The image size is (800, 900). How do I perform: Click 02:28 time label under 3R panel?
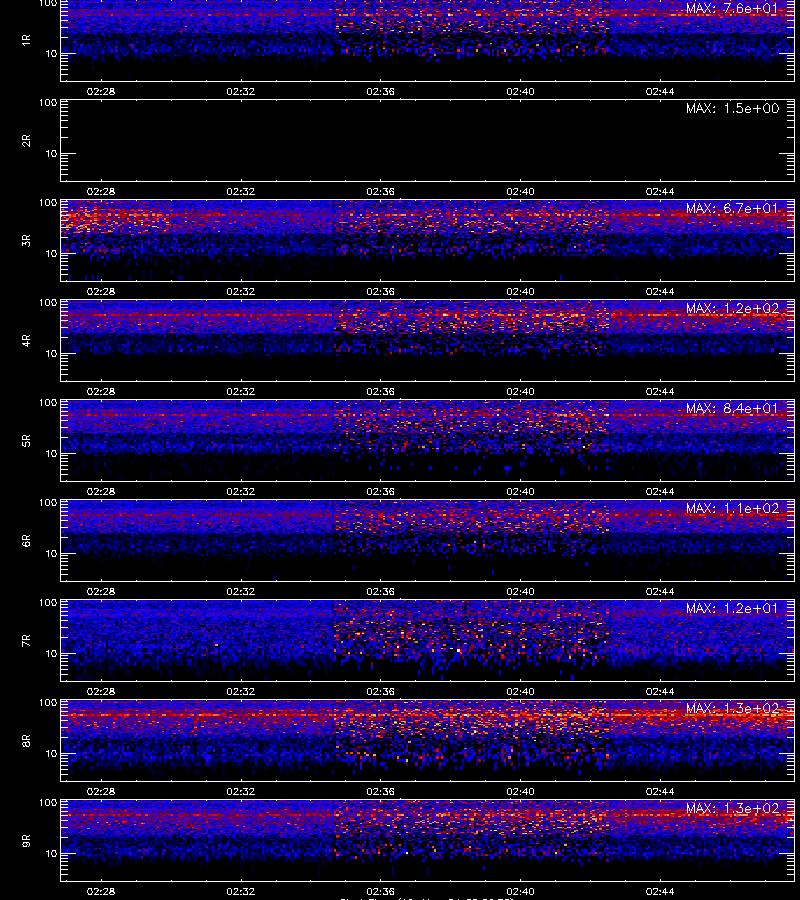pos(100,292)
